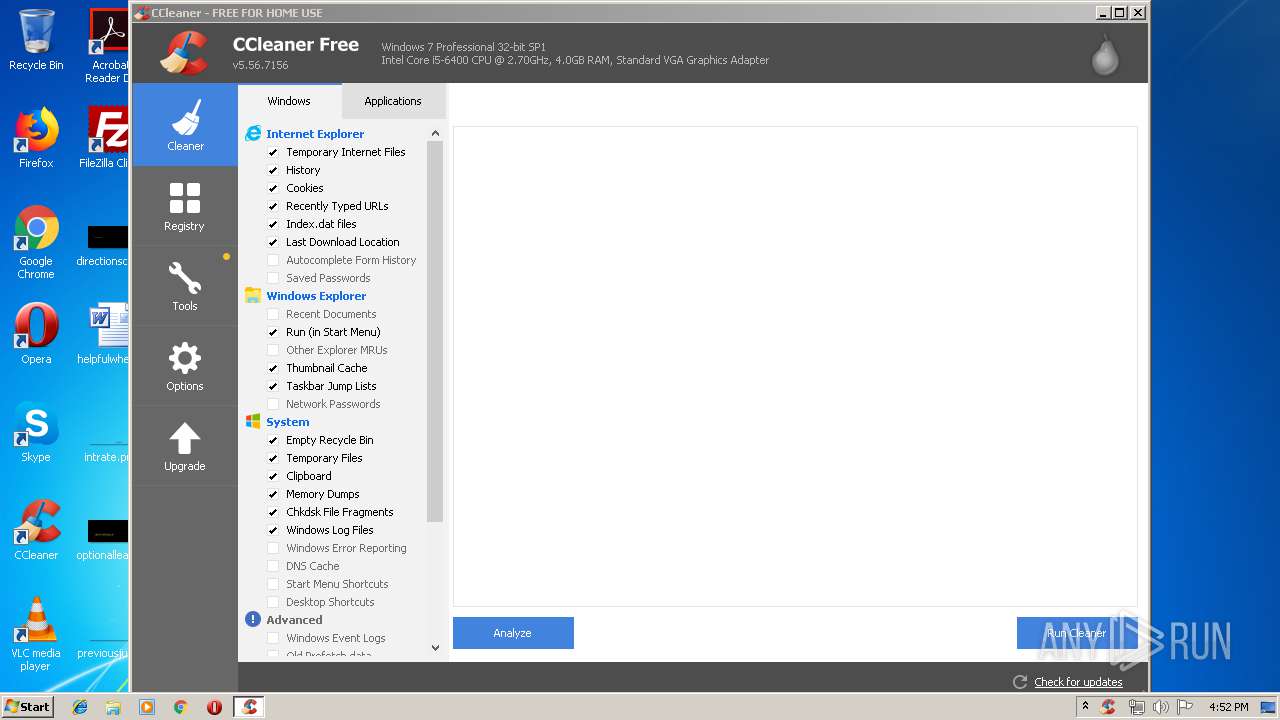Open the Windows Start menu
Viewport: 1280px width, 720px height.
[x=28, y=707]
